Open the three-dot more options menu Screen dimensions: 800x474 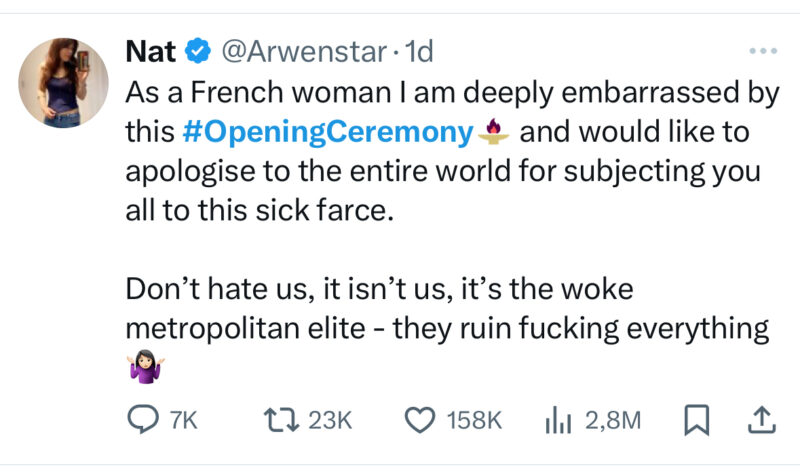click(762, 51)
